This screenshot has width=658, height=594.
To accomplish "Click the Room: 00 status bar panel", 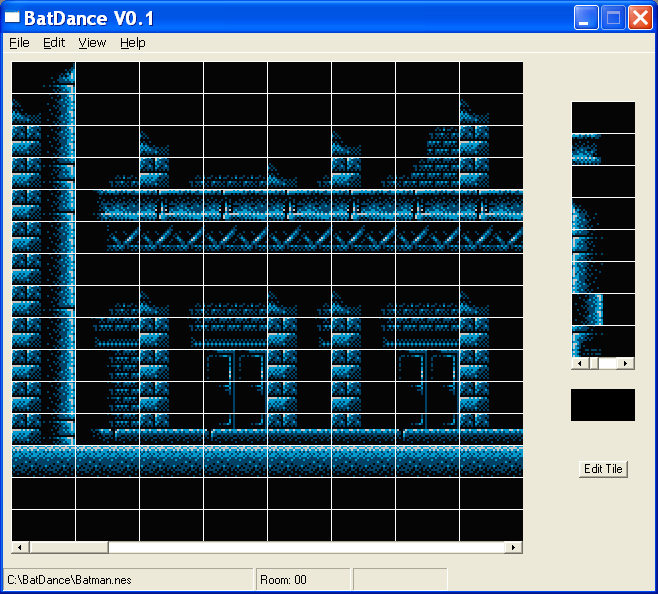I will [x=301, y=579].
